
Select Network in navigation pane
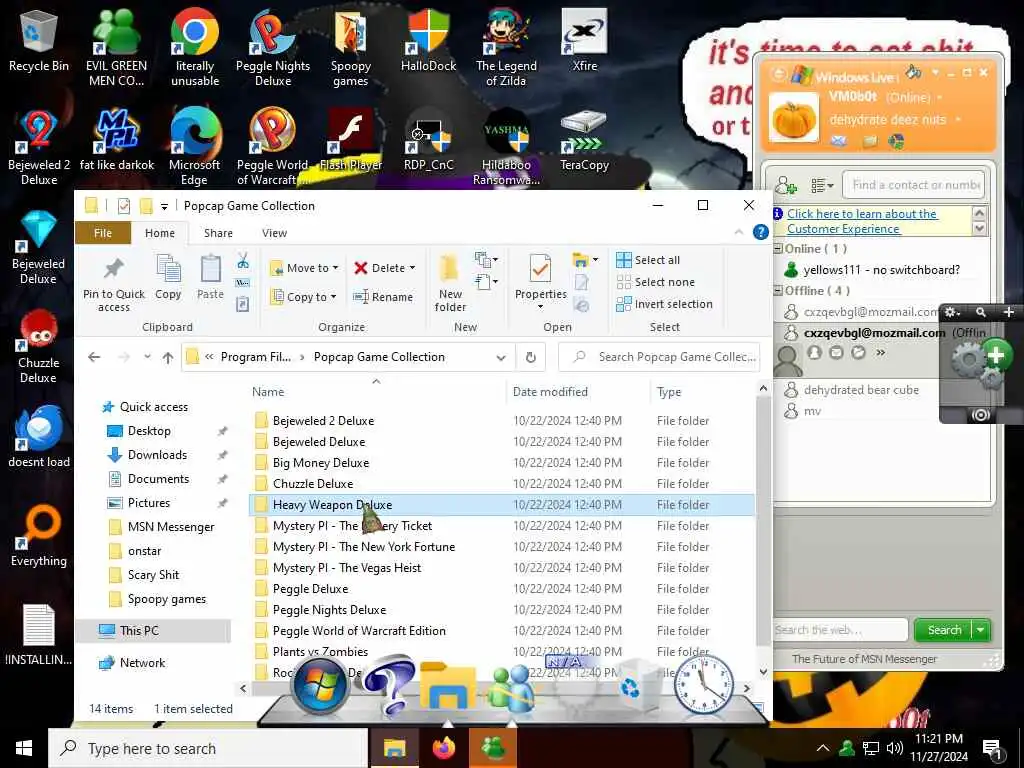142,663
